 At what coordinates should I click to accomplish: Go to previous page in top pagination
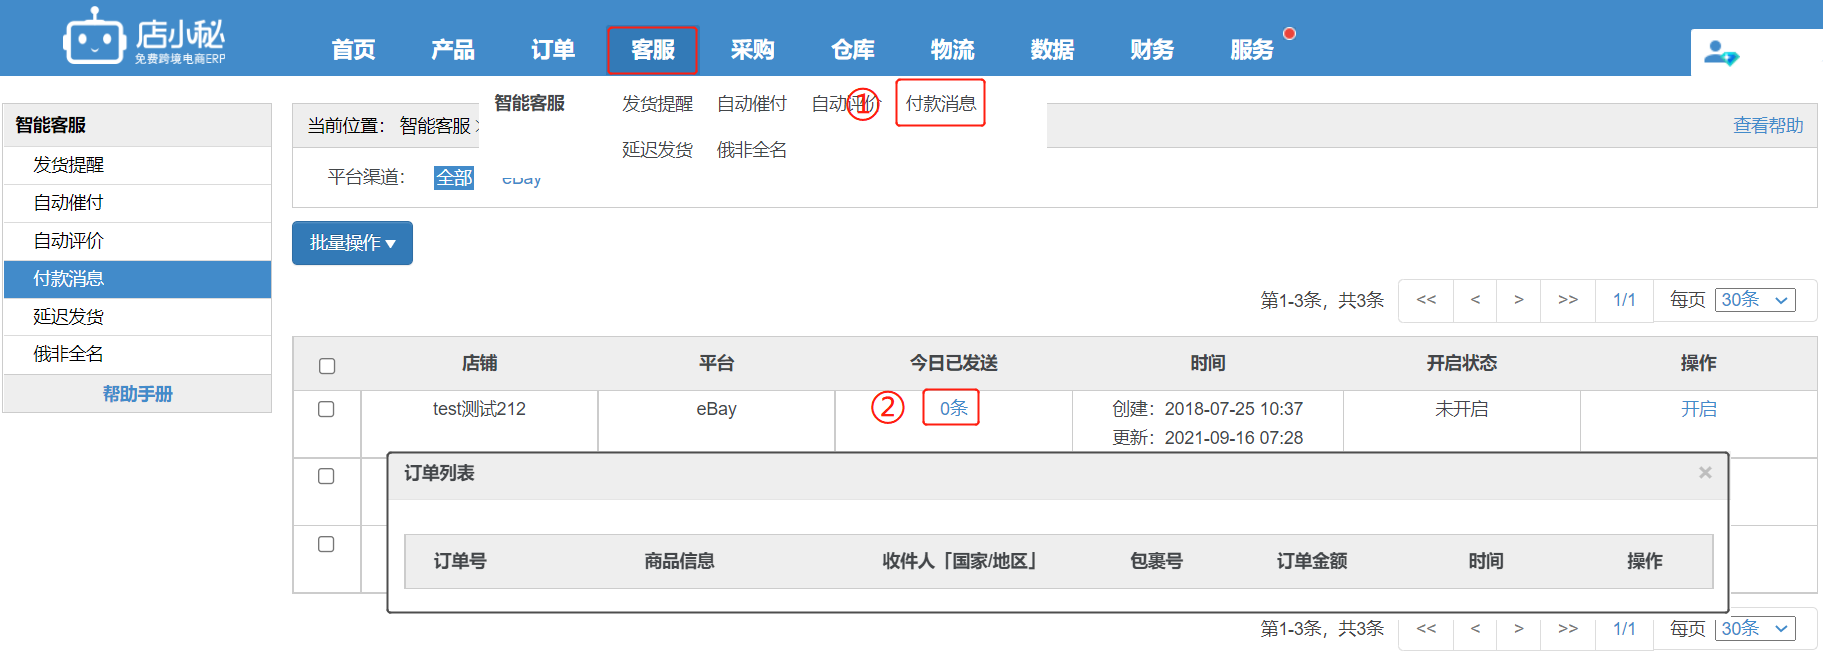(x=1474, y=300)
